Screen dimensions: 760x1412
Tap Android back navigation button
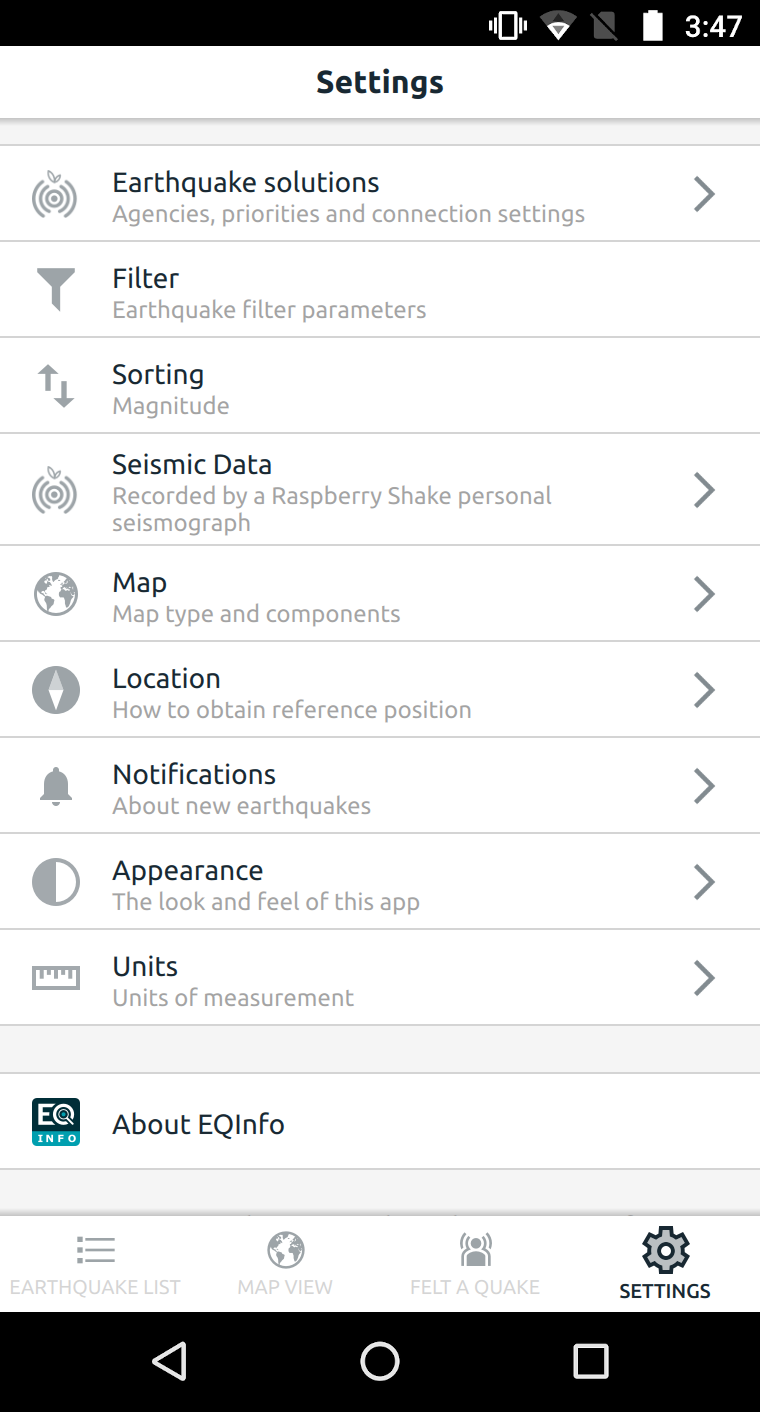coord(170,1361)
